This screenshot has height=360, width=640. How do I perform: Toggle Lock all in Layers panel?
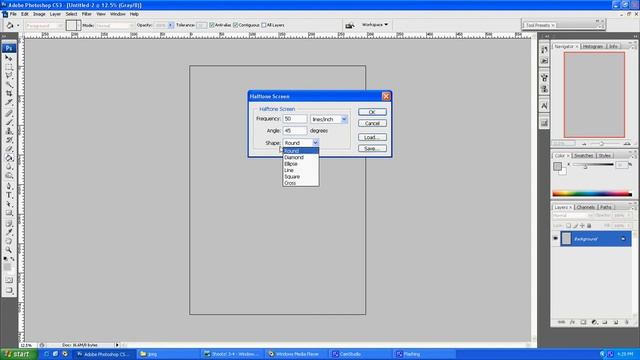589,225
